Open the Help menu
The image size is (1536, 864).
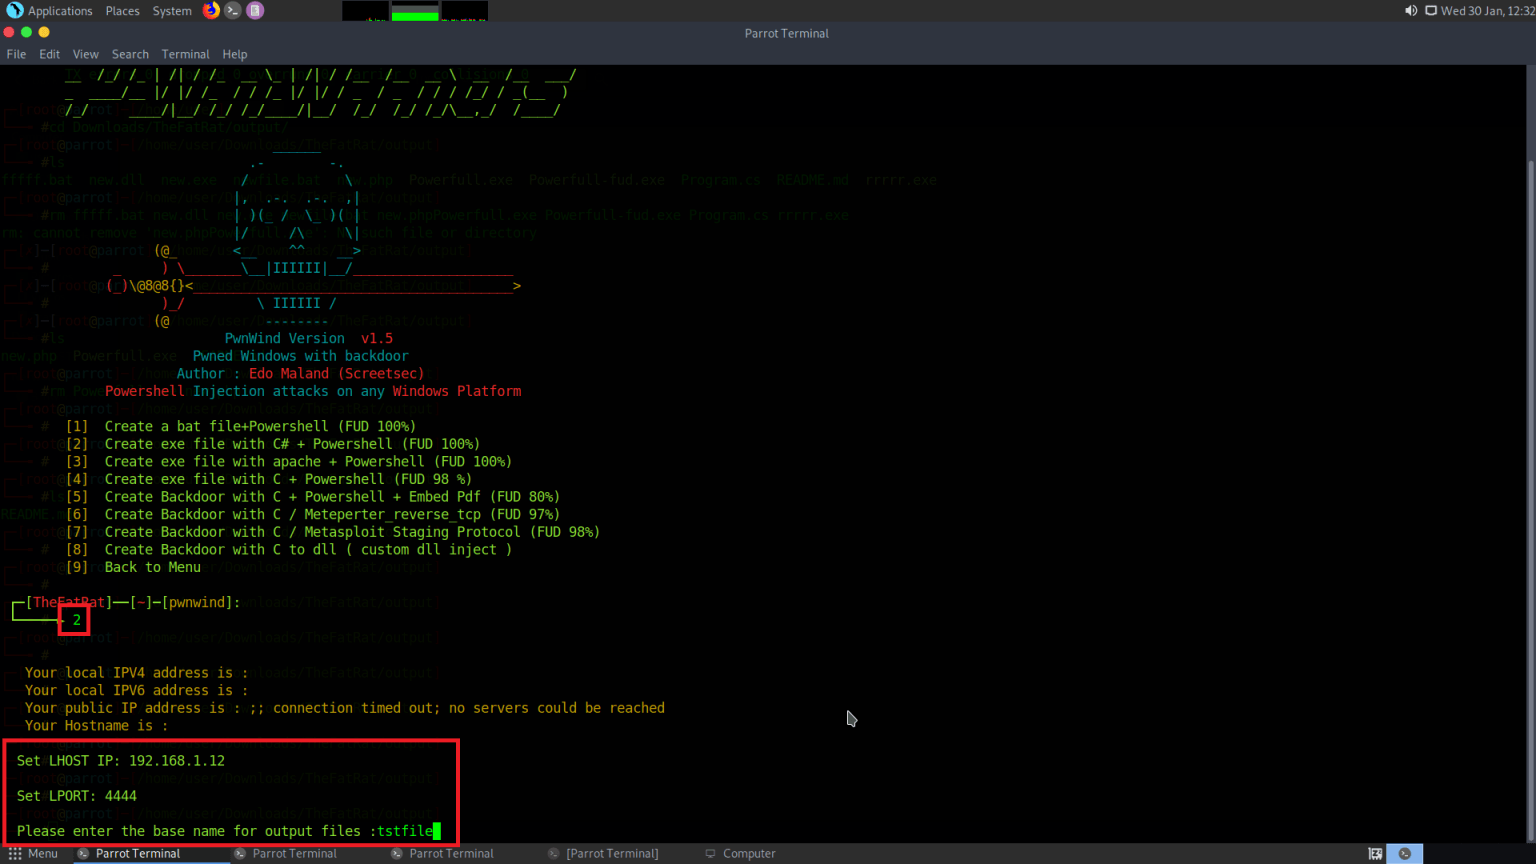(235, 54)
